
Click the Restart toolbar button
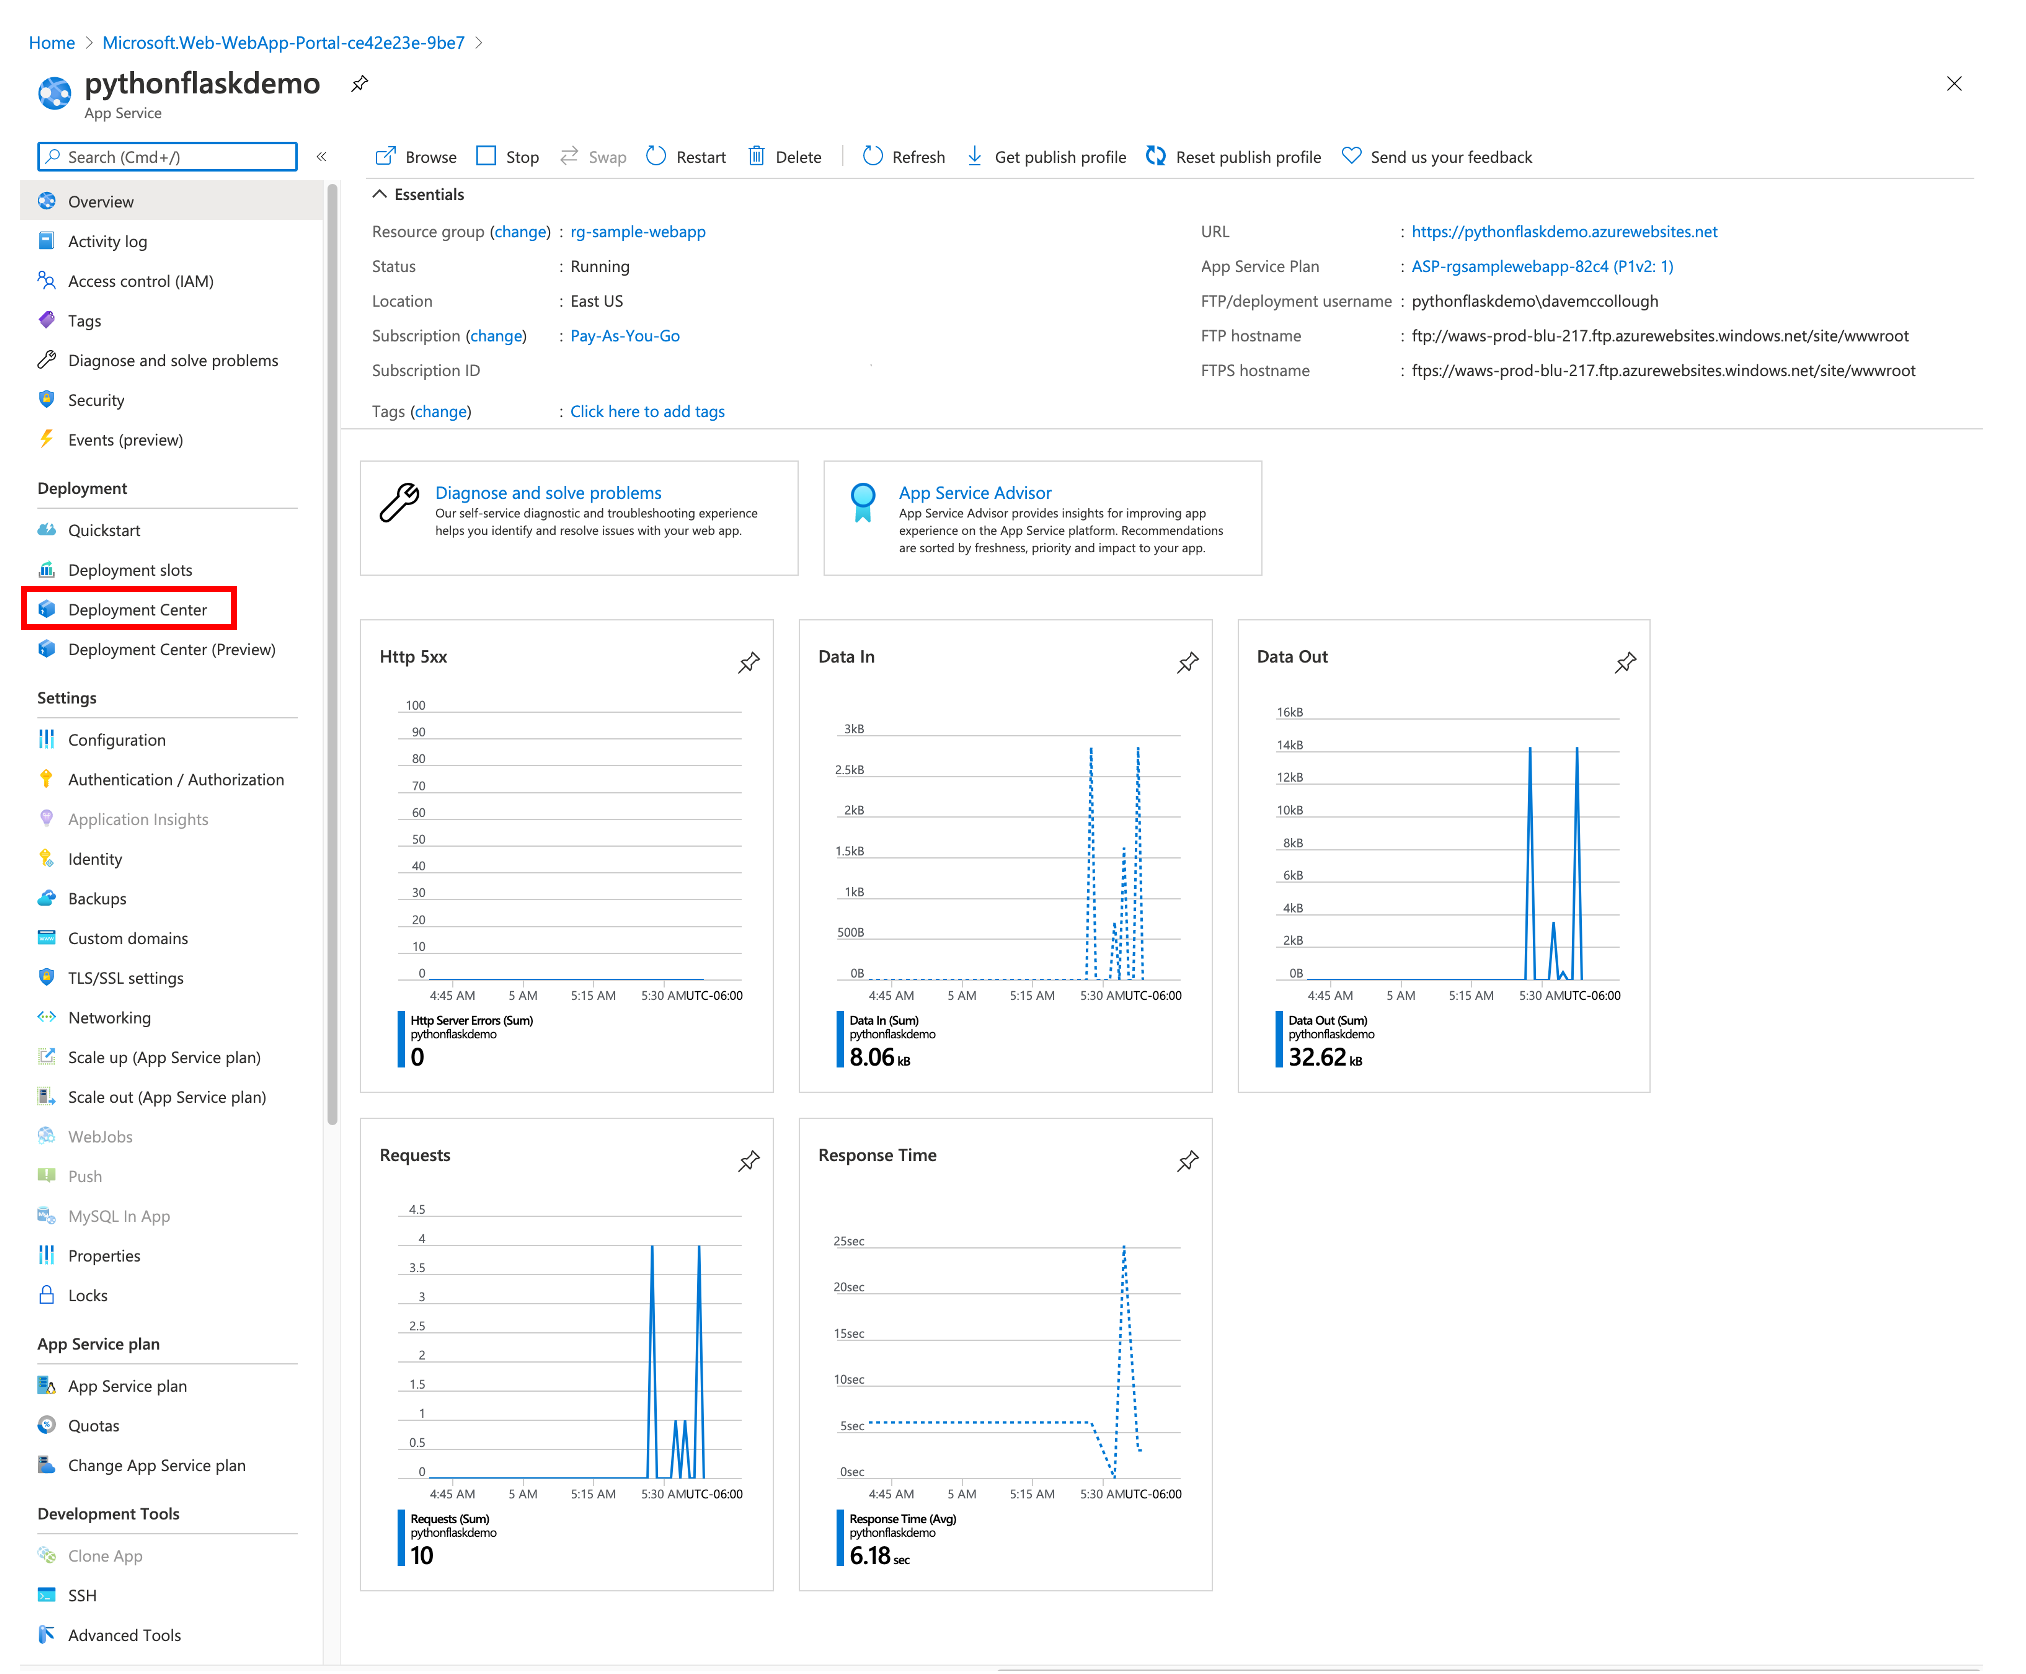(x=686, y=157)
